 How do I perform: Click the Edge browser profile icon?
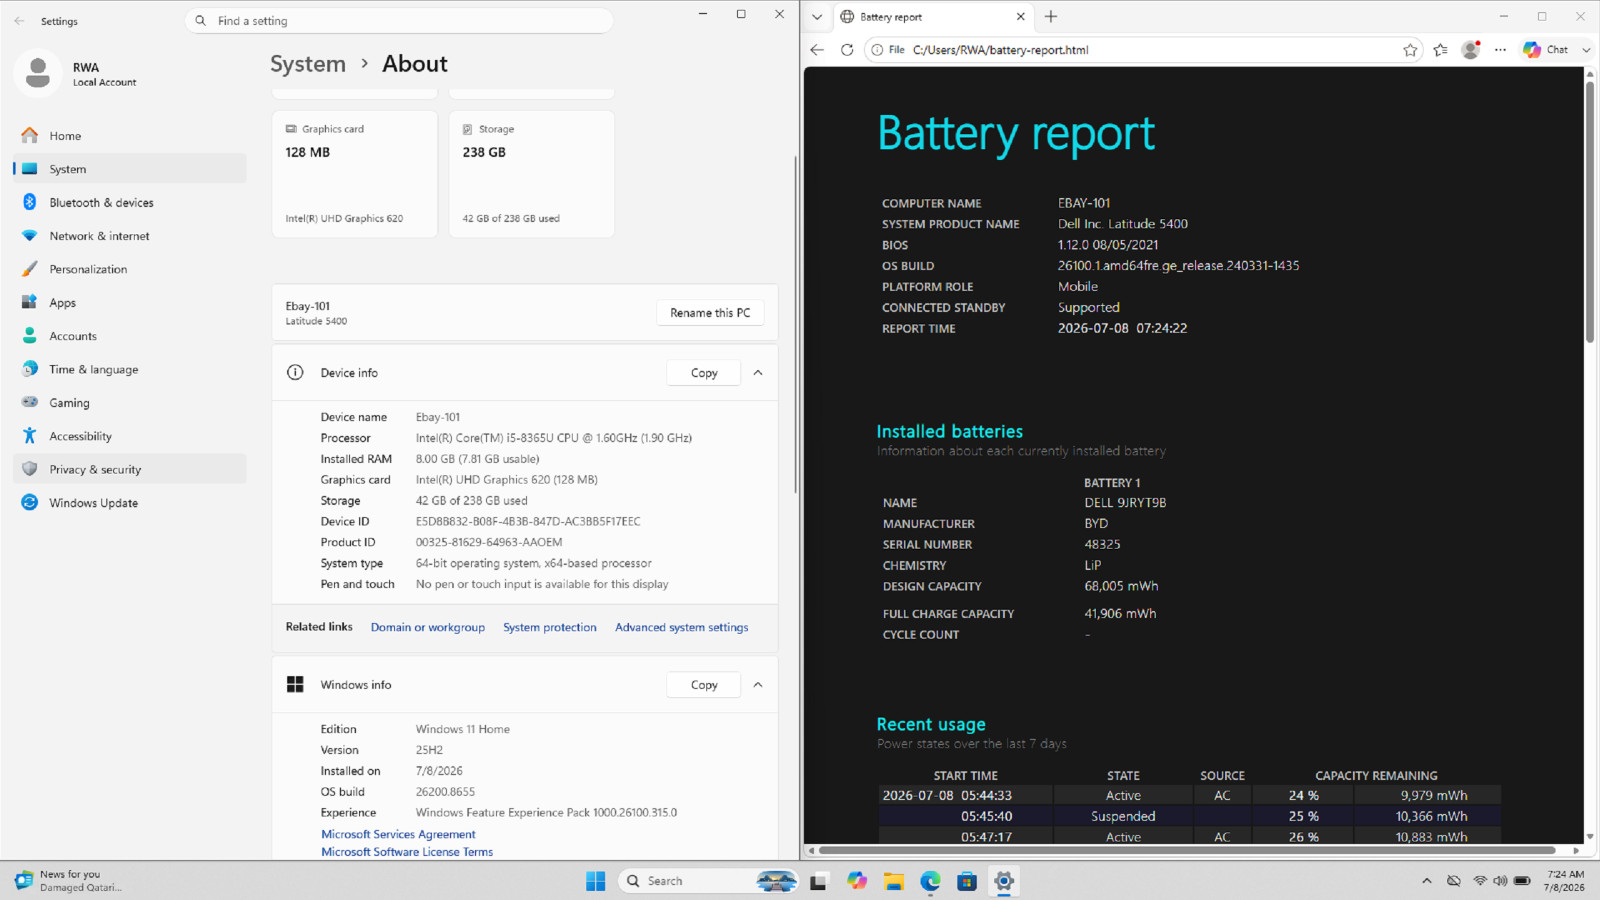1470,50
